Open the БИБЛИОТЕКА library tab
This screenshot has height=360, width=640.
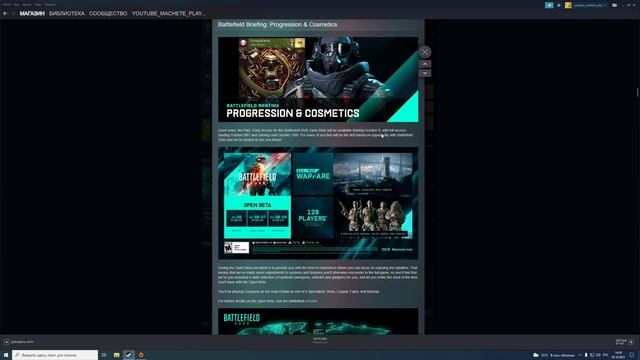pos(67,13)
